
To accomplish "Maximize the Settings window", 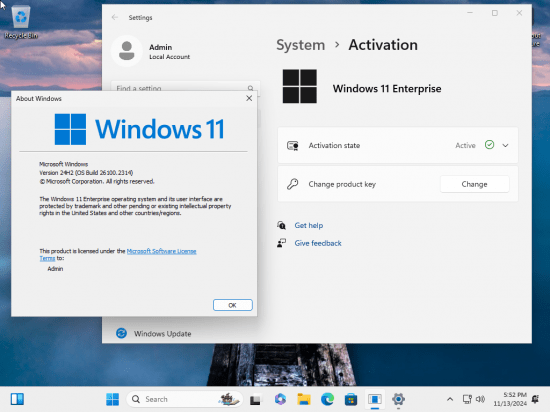I will coord(495,13).
